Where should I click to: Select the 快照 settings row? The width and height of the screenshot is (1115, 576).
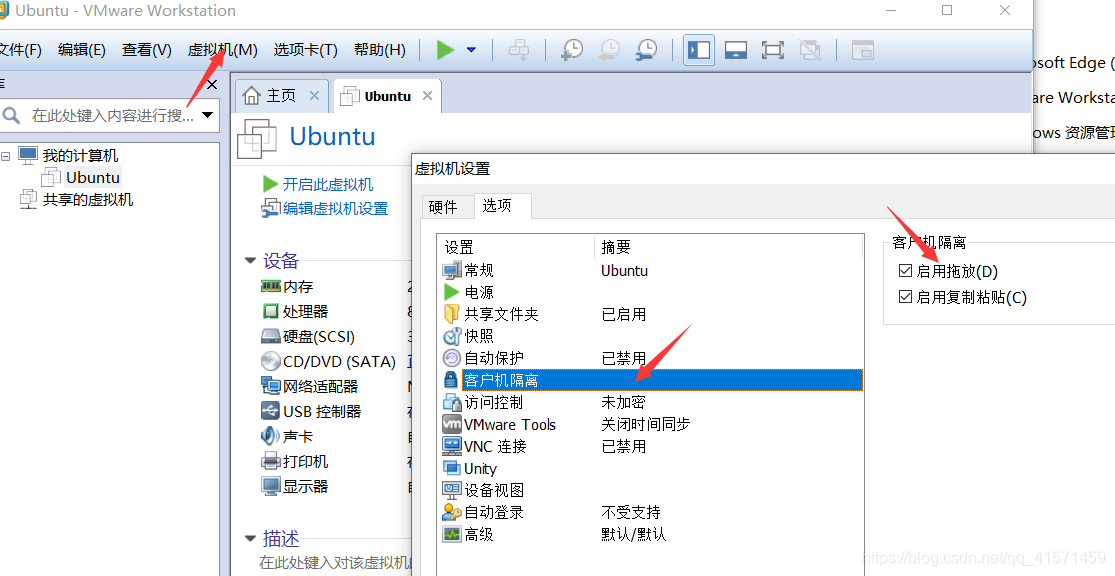(x=651, y=336)
